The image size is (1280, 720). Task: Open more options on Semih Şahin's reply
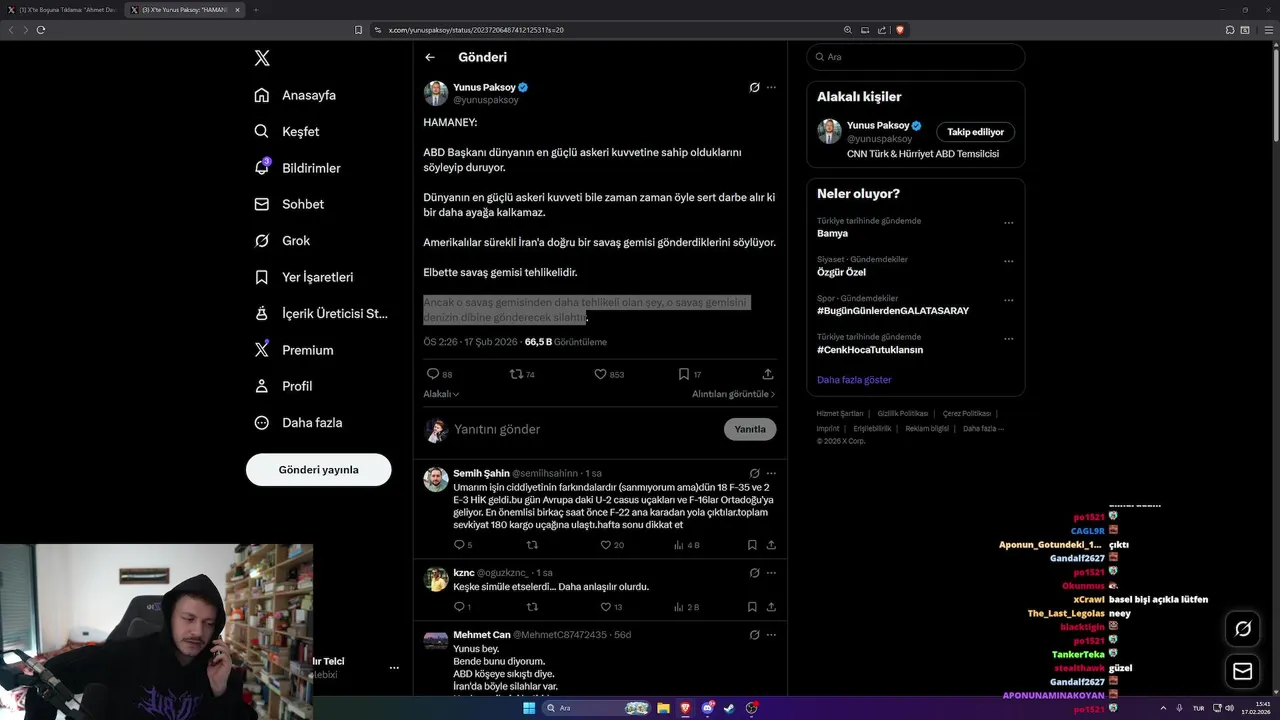point(771,473)
